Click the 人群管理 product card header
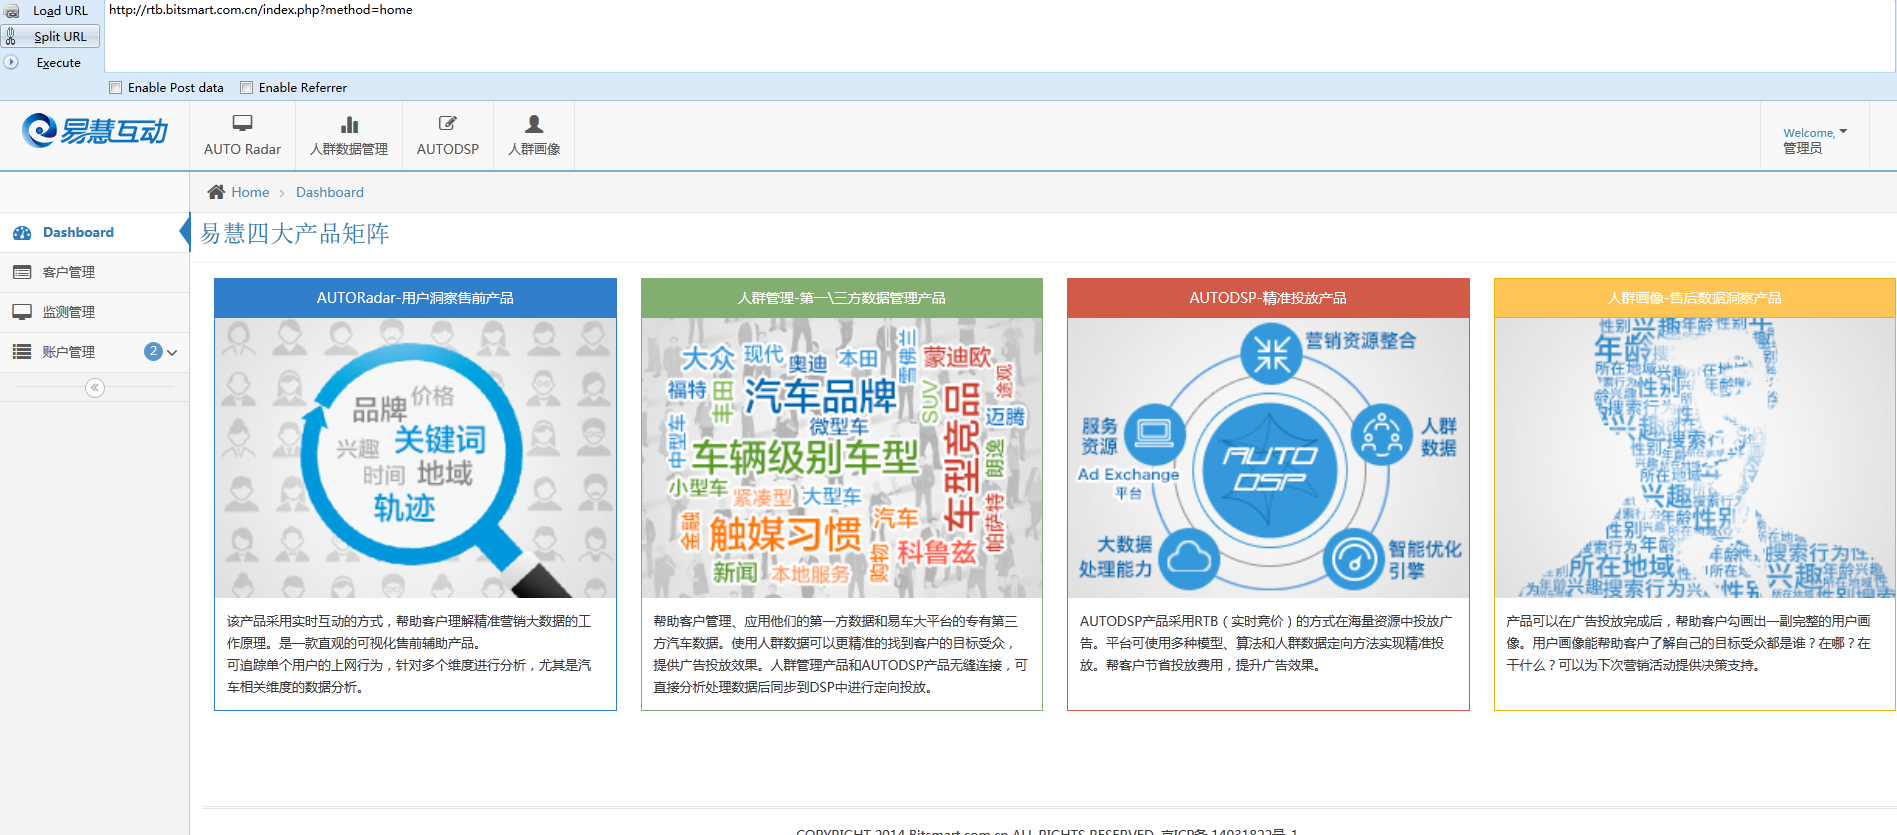Viewport: 1897px width, 835px height. pos(842,298)
